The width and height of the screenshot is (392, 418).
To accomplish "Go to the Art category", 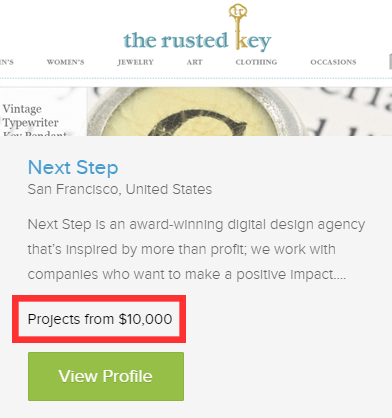I will point(195,62).
